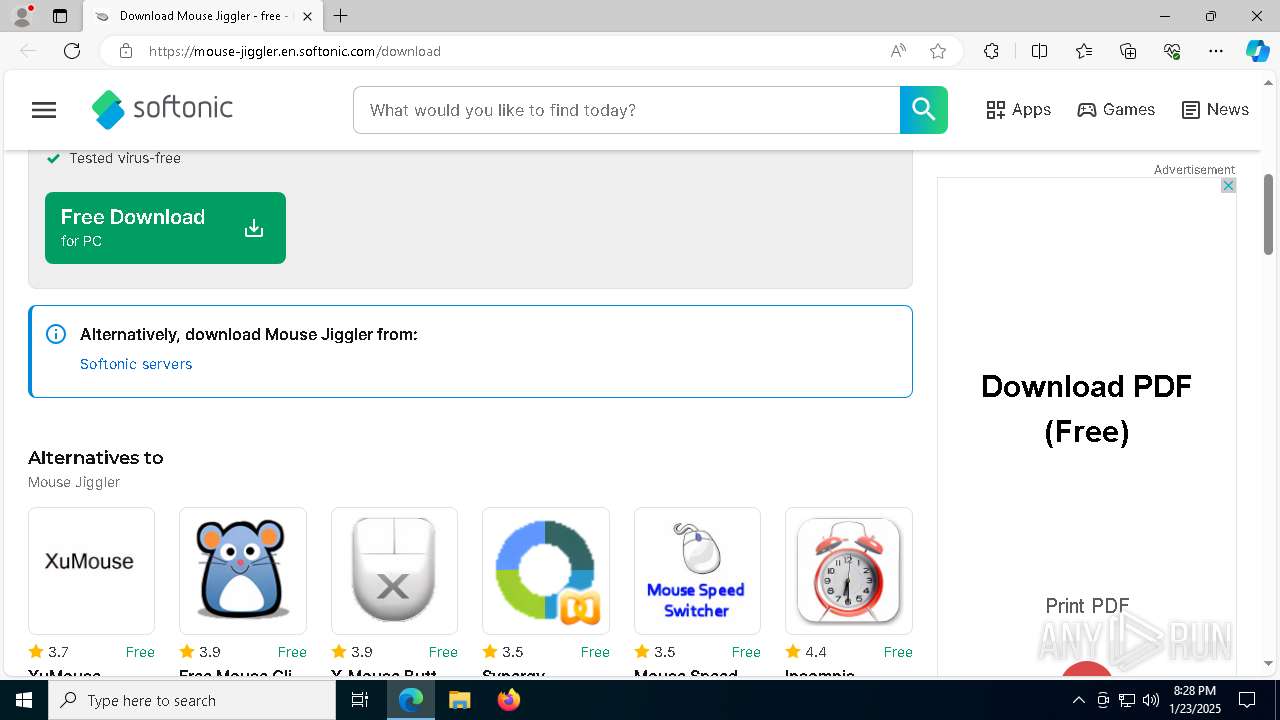Open a new browser tab

tap(341, 16)
